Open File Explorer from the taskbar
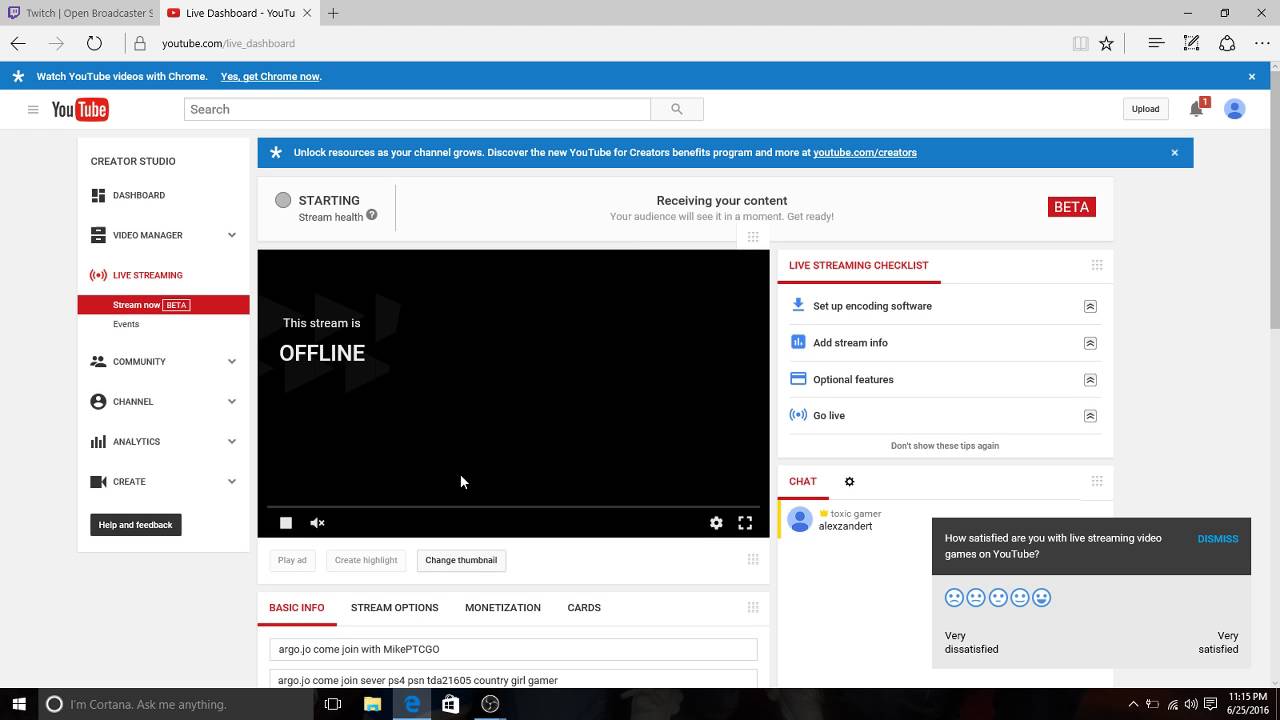The image size is (1280, 720). click(x=372, y=704)
